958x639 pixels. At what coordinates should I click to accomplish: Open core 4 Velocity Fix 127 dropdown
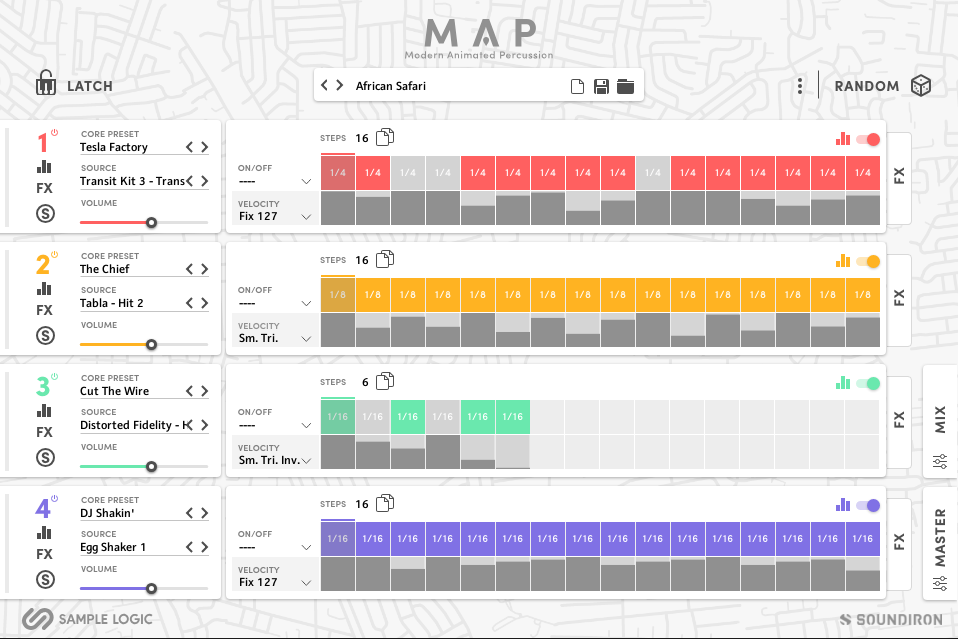click(x=275, y=582)
